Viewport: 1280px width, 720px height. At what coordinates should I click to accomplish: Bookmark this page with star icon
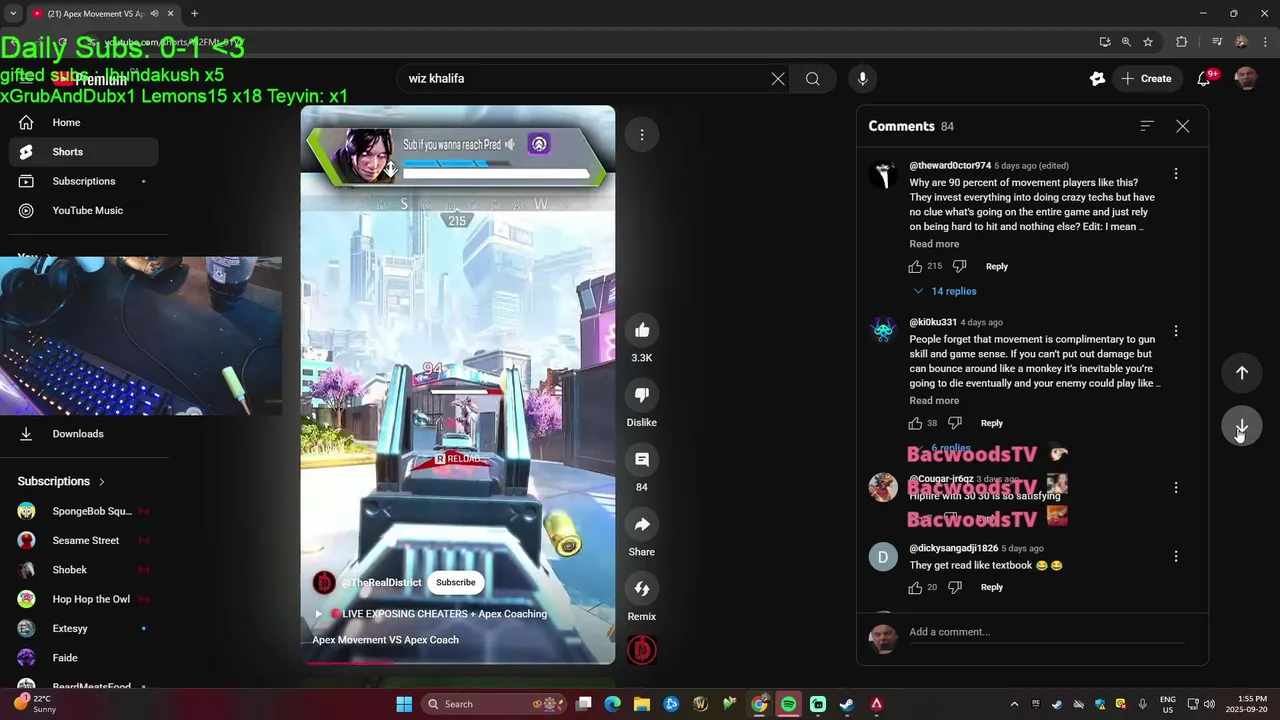point(1148,42)
